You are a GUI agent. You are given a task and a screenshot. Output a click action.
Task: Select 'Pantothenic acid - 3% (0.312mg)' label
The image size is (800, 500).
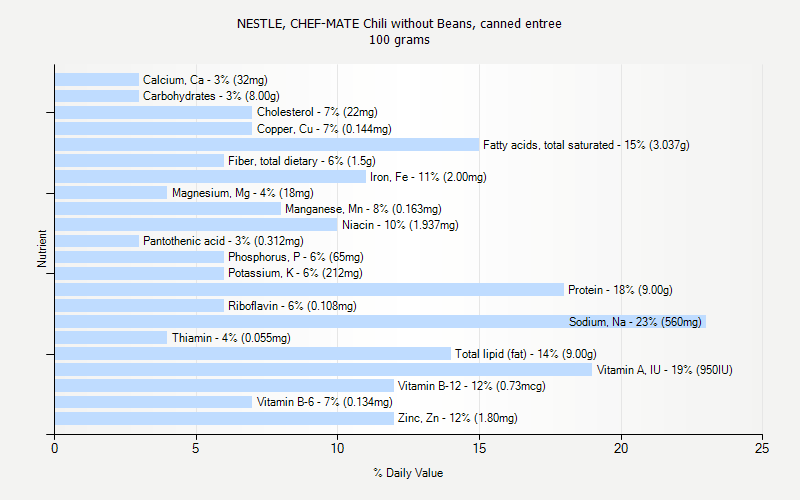pyautogui.click(x=223, y=241)
